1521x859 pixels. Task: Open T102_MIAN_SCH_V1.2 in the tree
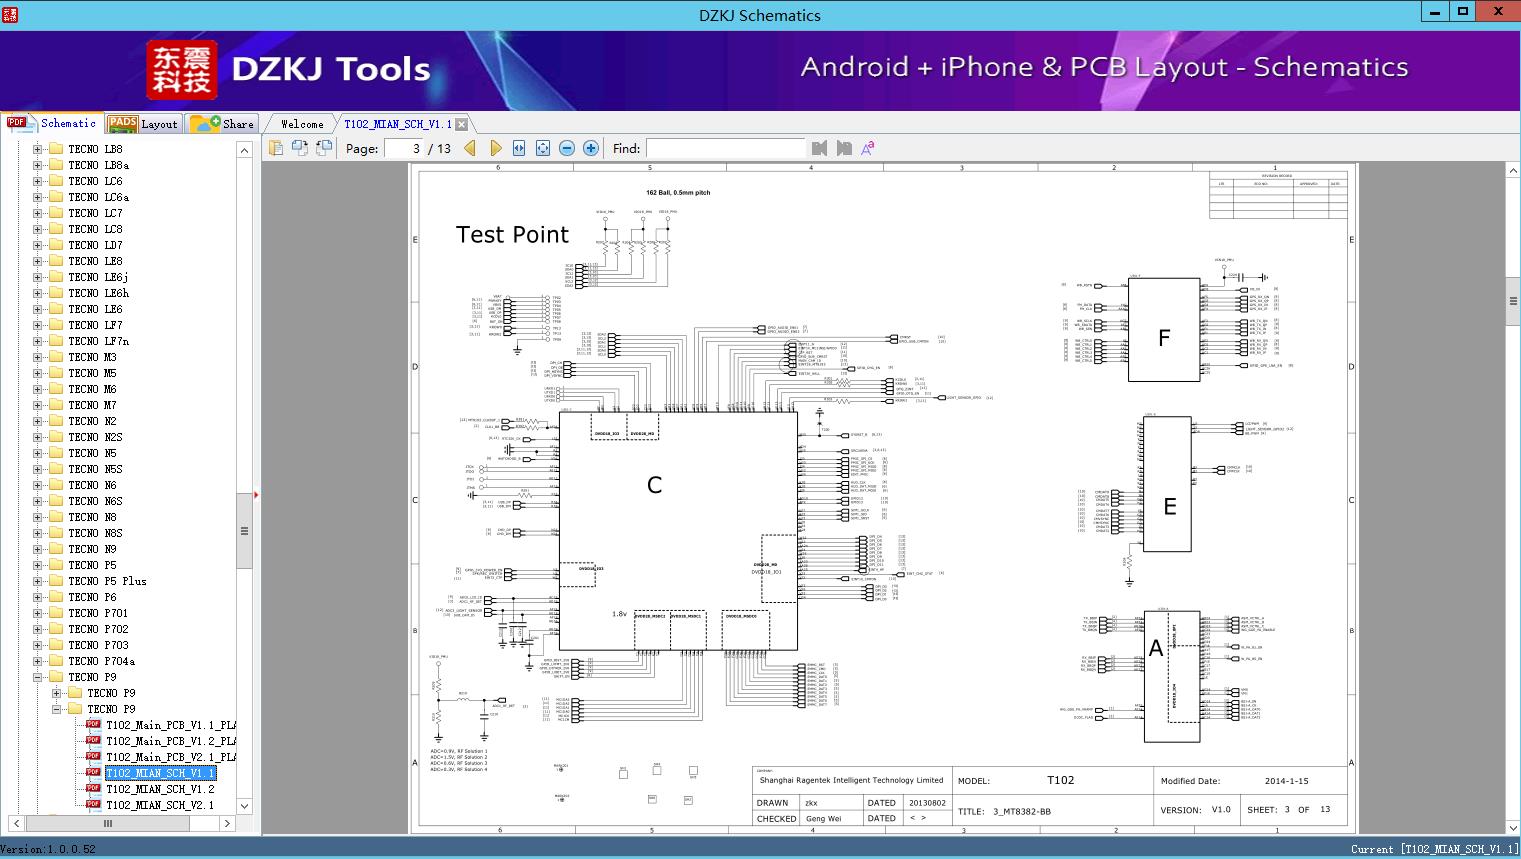[160, 789]
